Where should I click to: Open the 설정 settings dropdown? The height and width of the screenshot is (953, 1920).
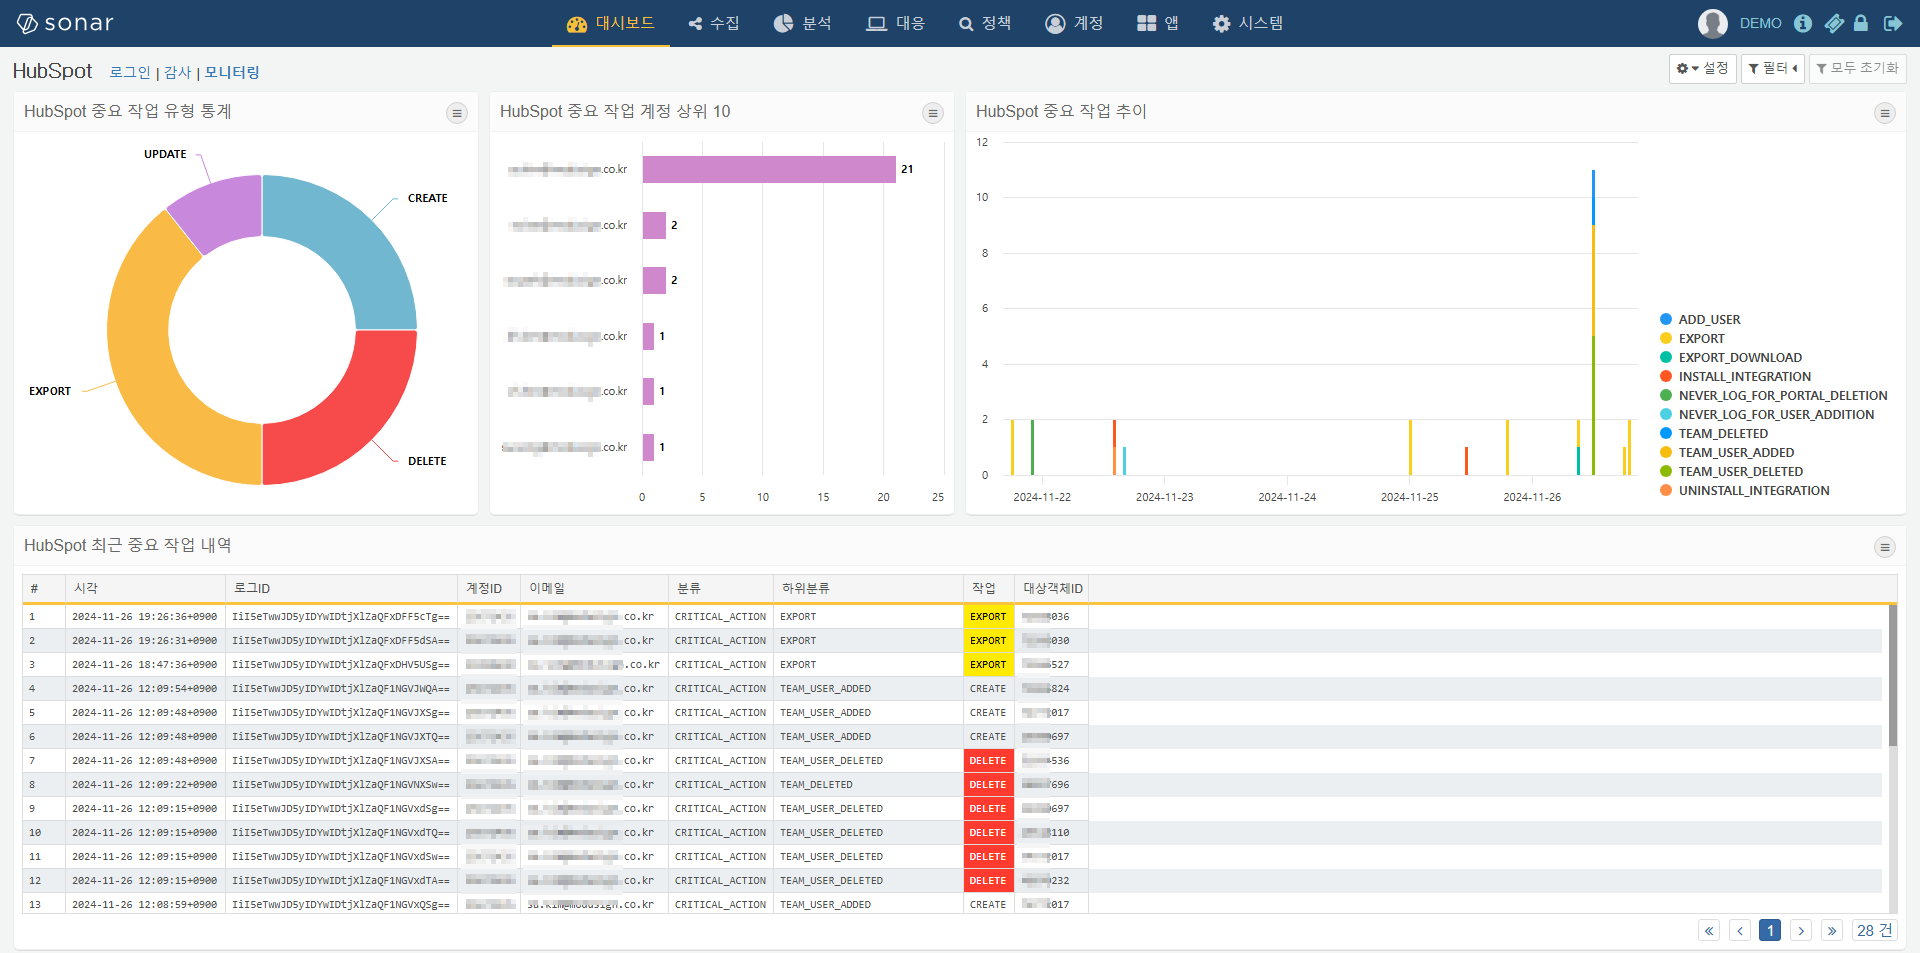1702,68
